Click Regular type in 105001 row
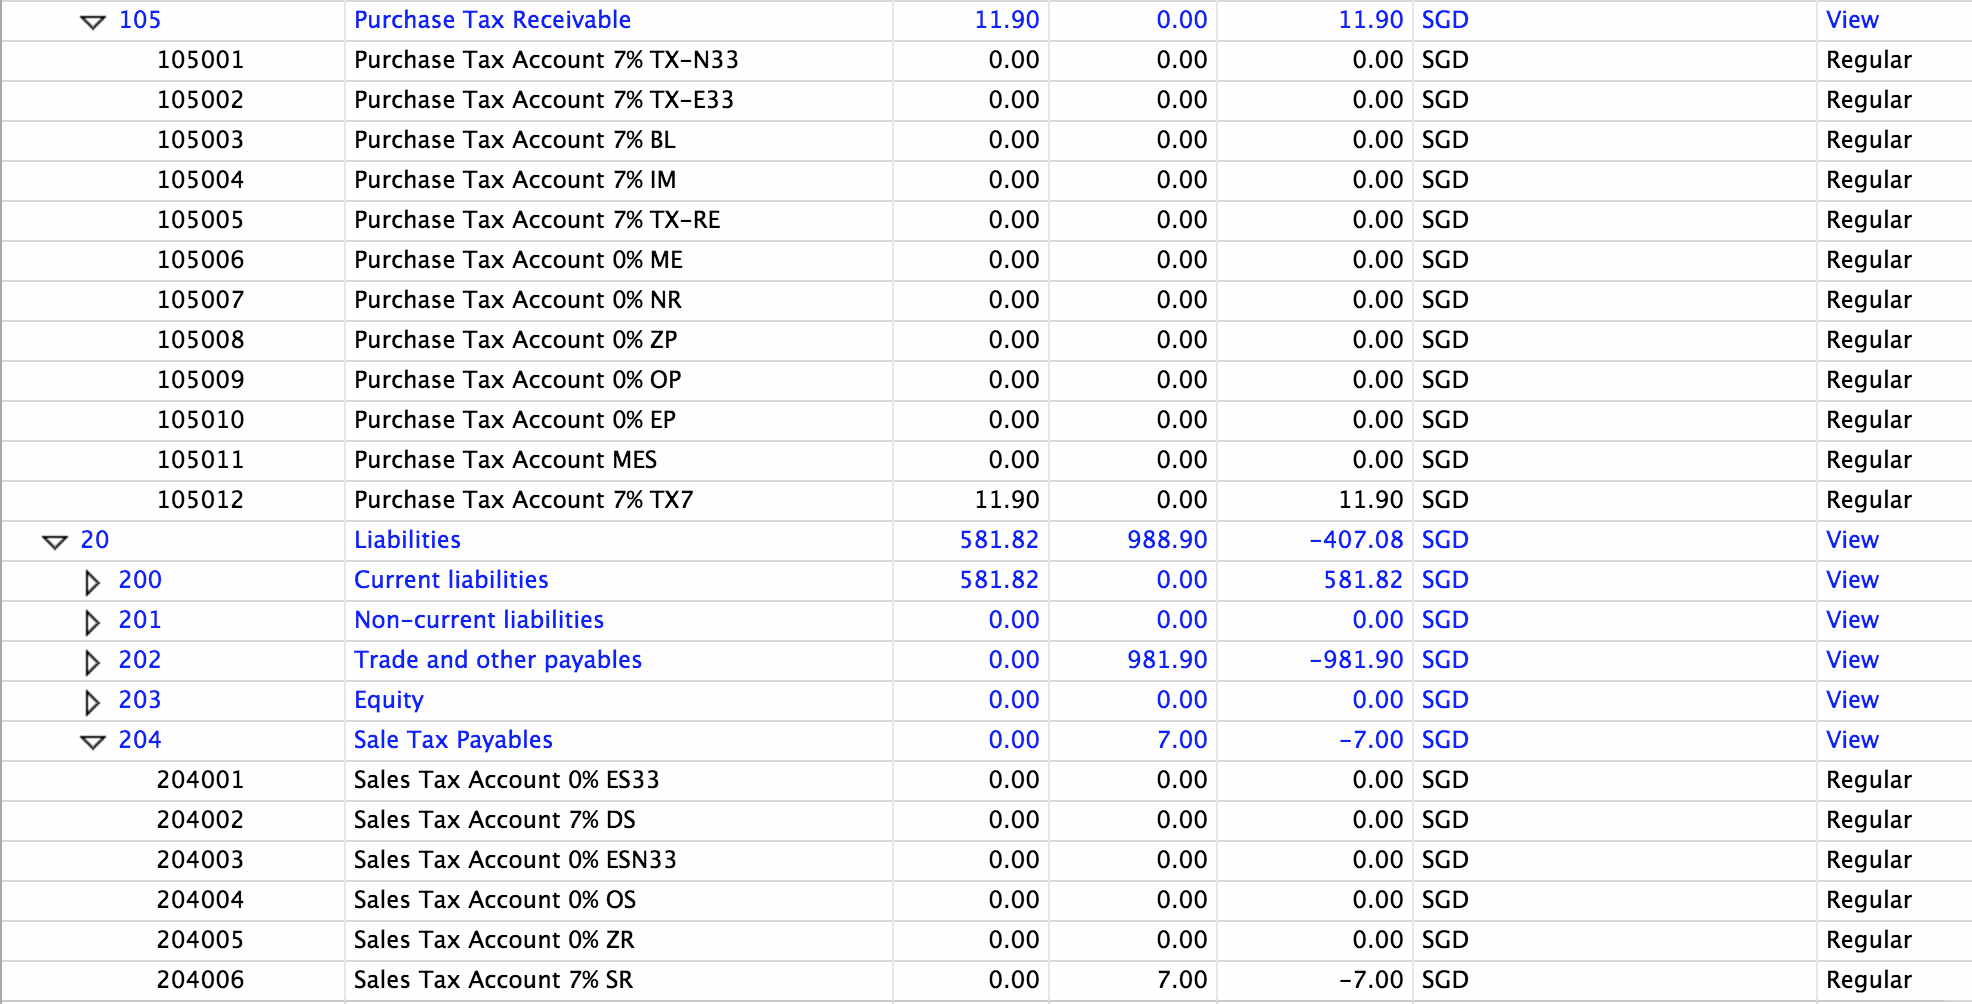The height and width of the screenshot is (1004, 1972). click(1868, 60)
